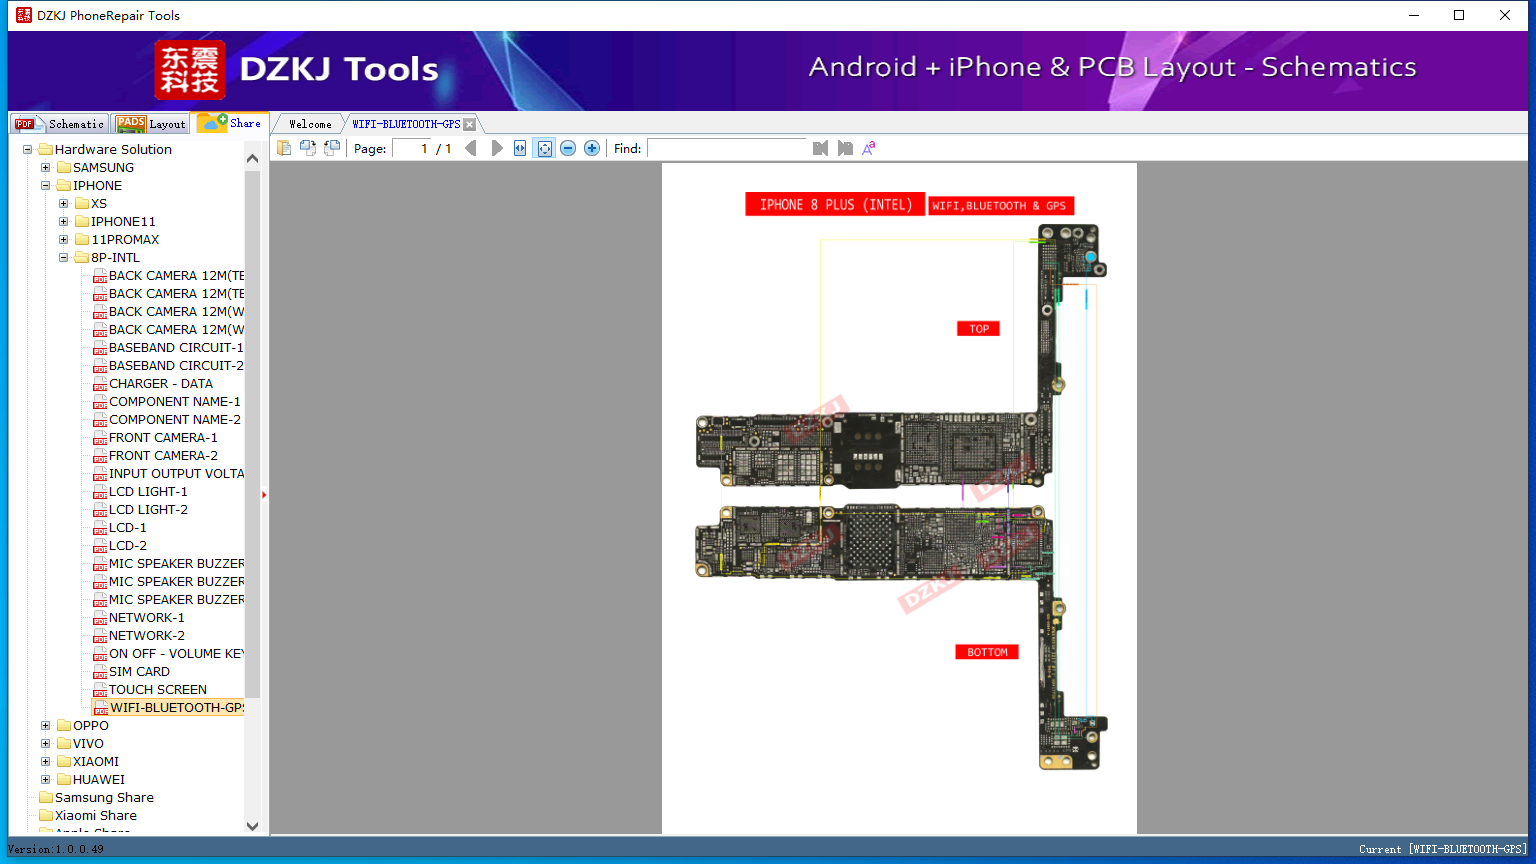Find next match icon
1536x864 pixels.
(x=845, y=148)
